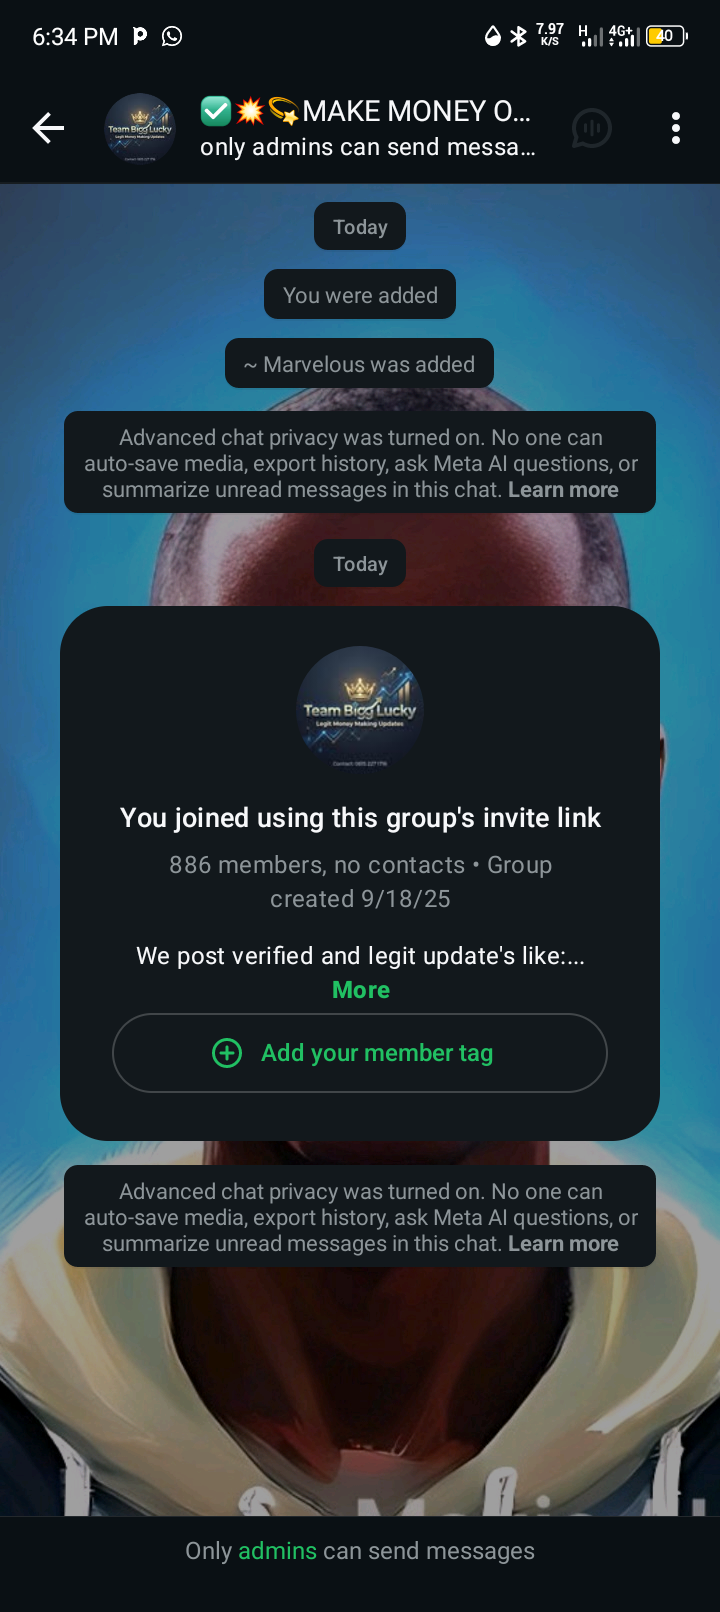Image resolution: width=720 pixels, height=1612 pixels.
Task: Tap the voice chat waveform icon
Action: point(591,128)
